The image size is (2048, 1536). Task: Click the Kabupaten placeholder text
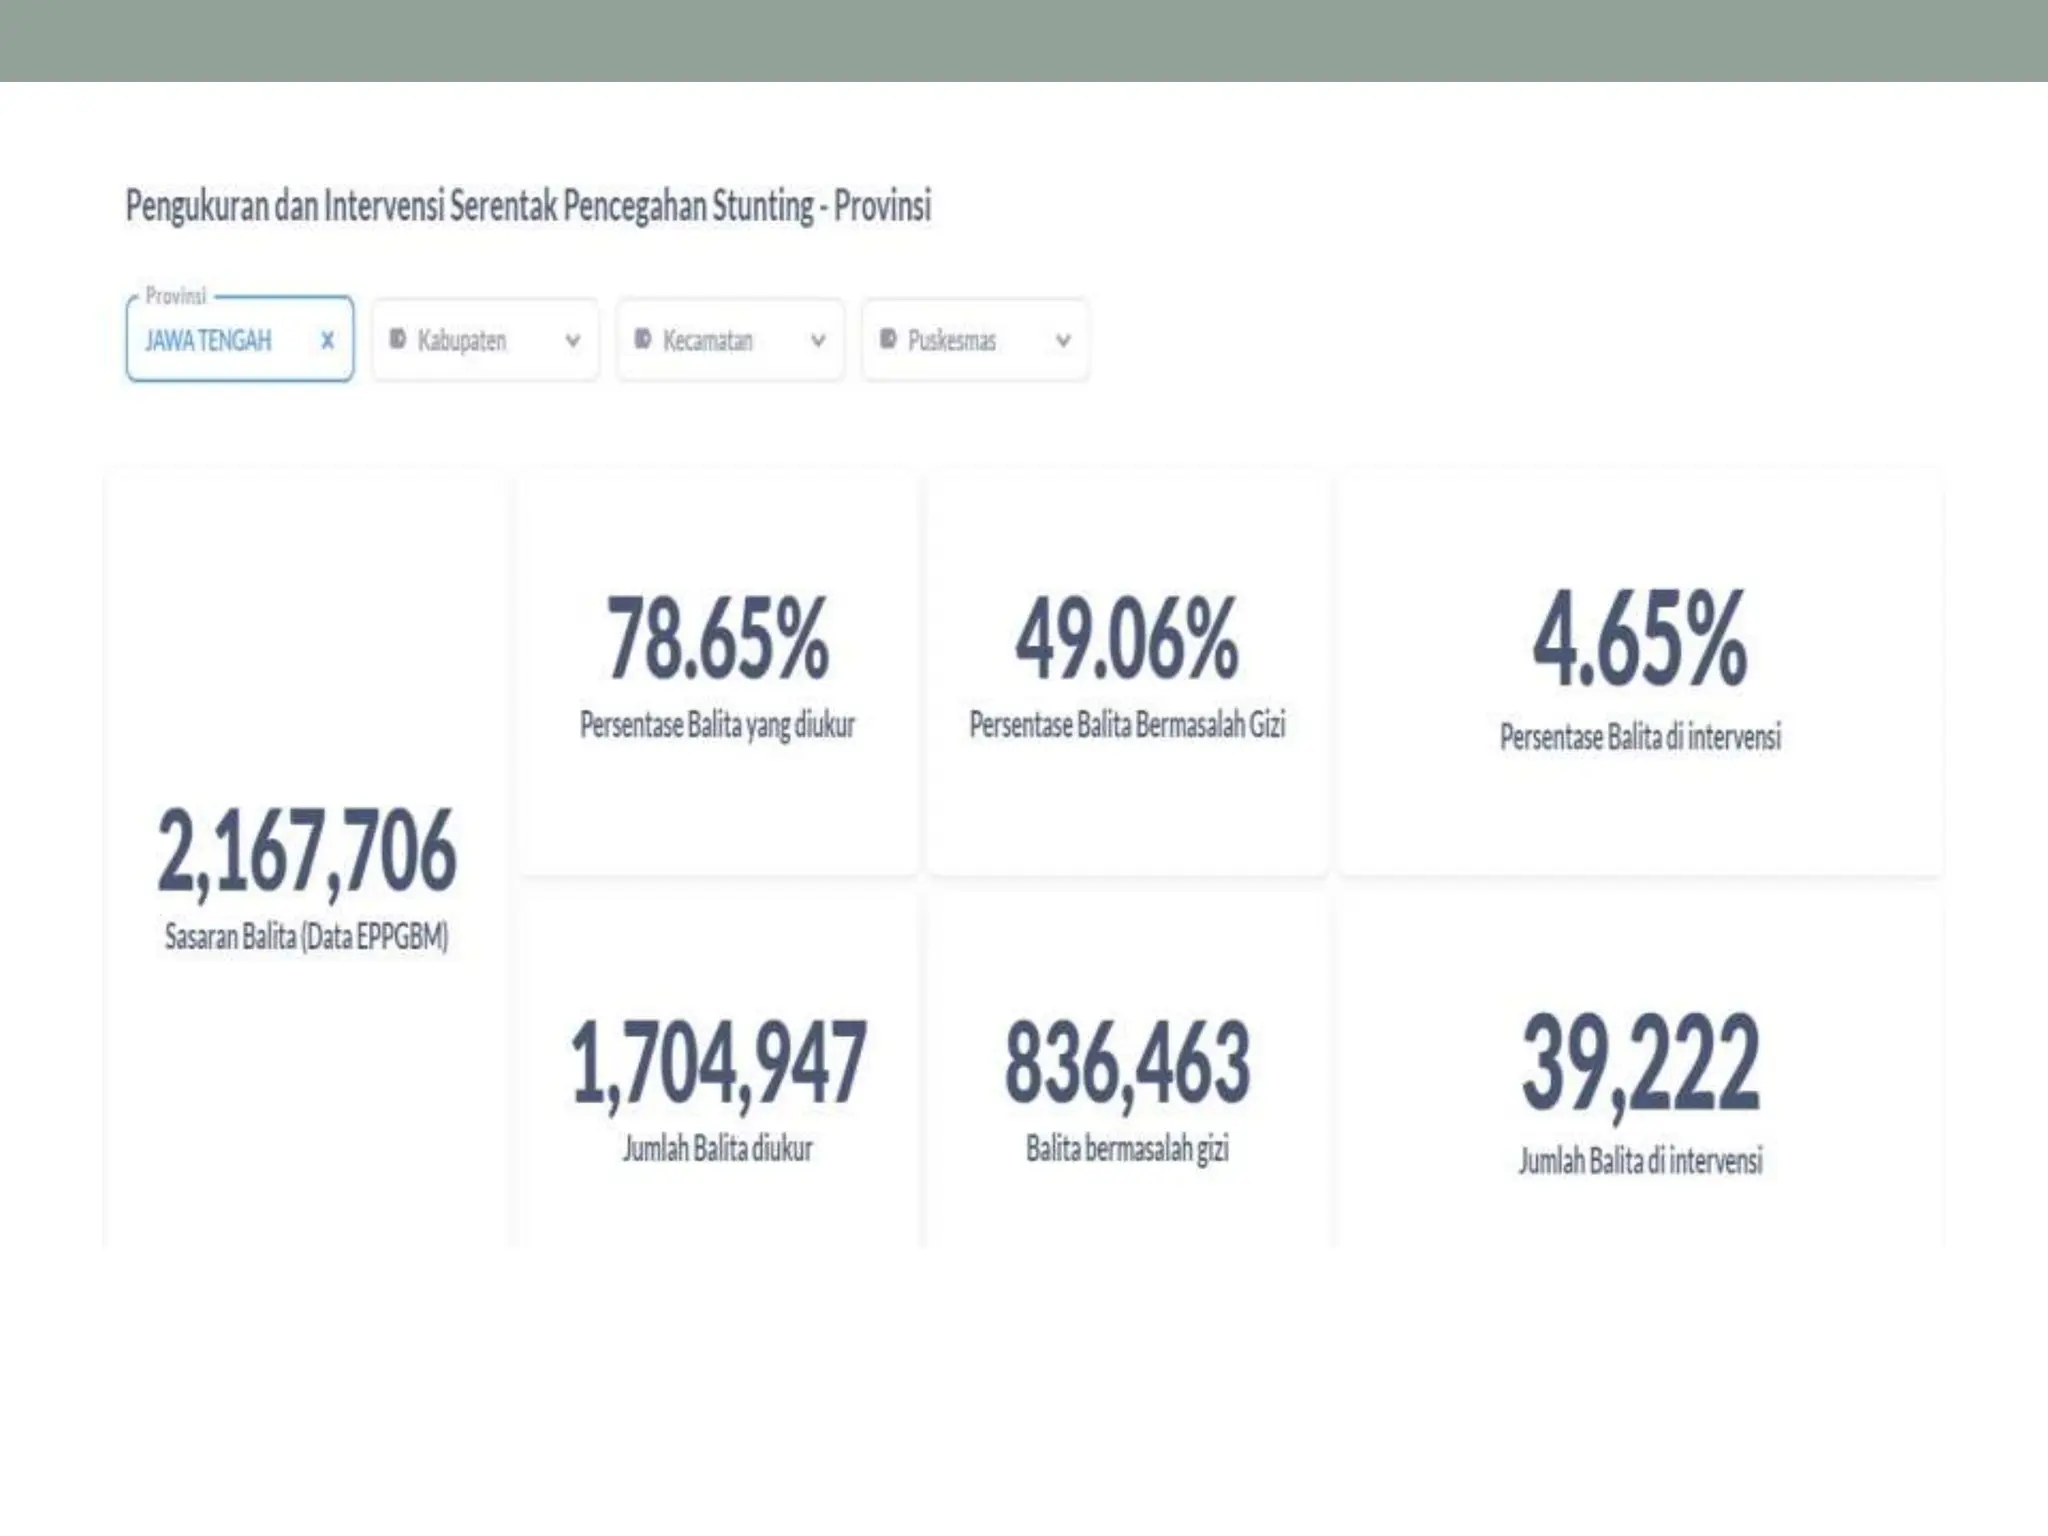coord(462,341)
